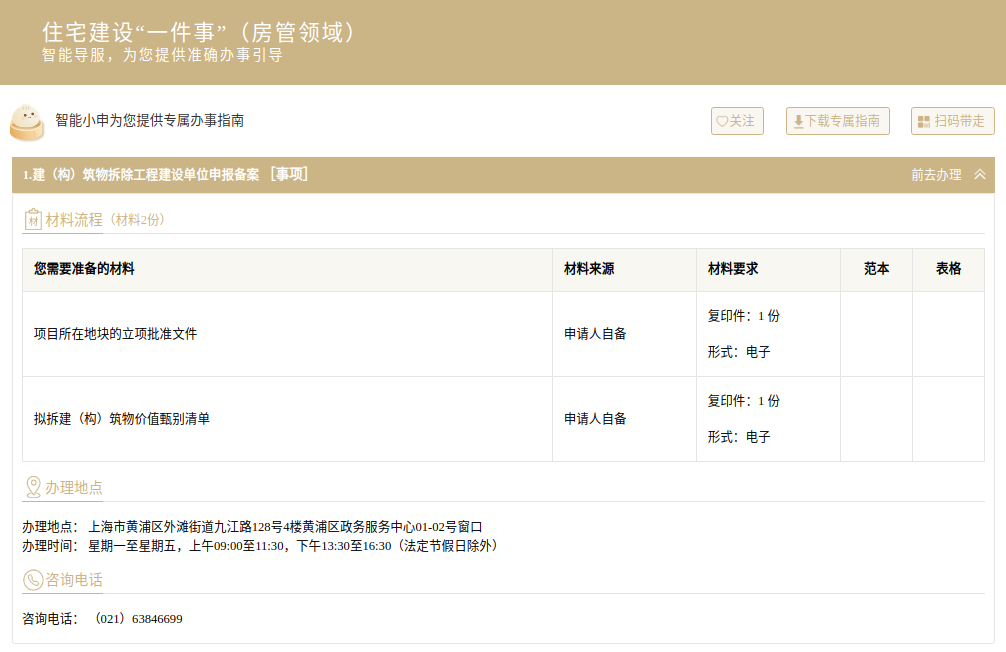Image resolution: width=1006 pixels, height=652 pixels.
Task: Select the 项目所在地块的立项批准文件 row
Action: pos(116,334)
